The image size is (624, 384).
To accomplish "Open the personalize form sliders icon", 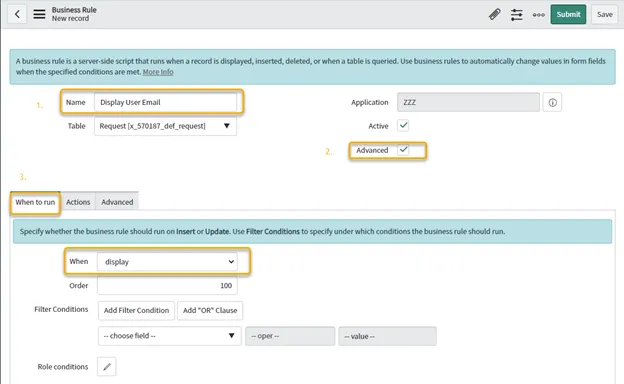I will (517, 15).
